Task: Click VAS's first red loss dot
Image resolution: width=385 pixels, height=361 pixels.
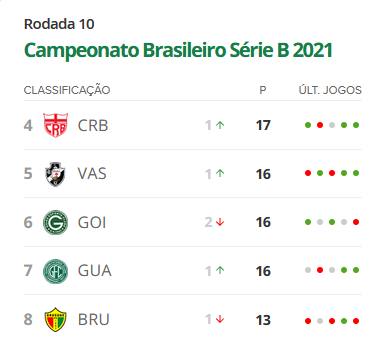Action: 308,173
